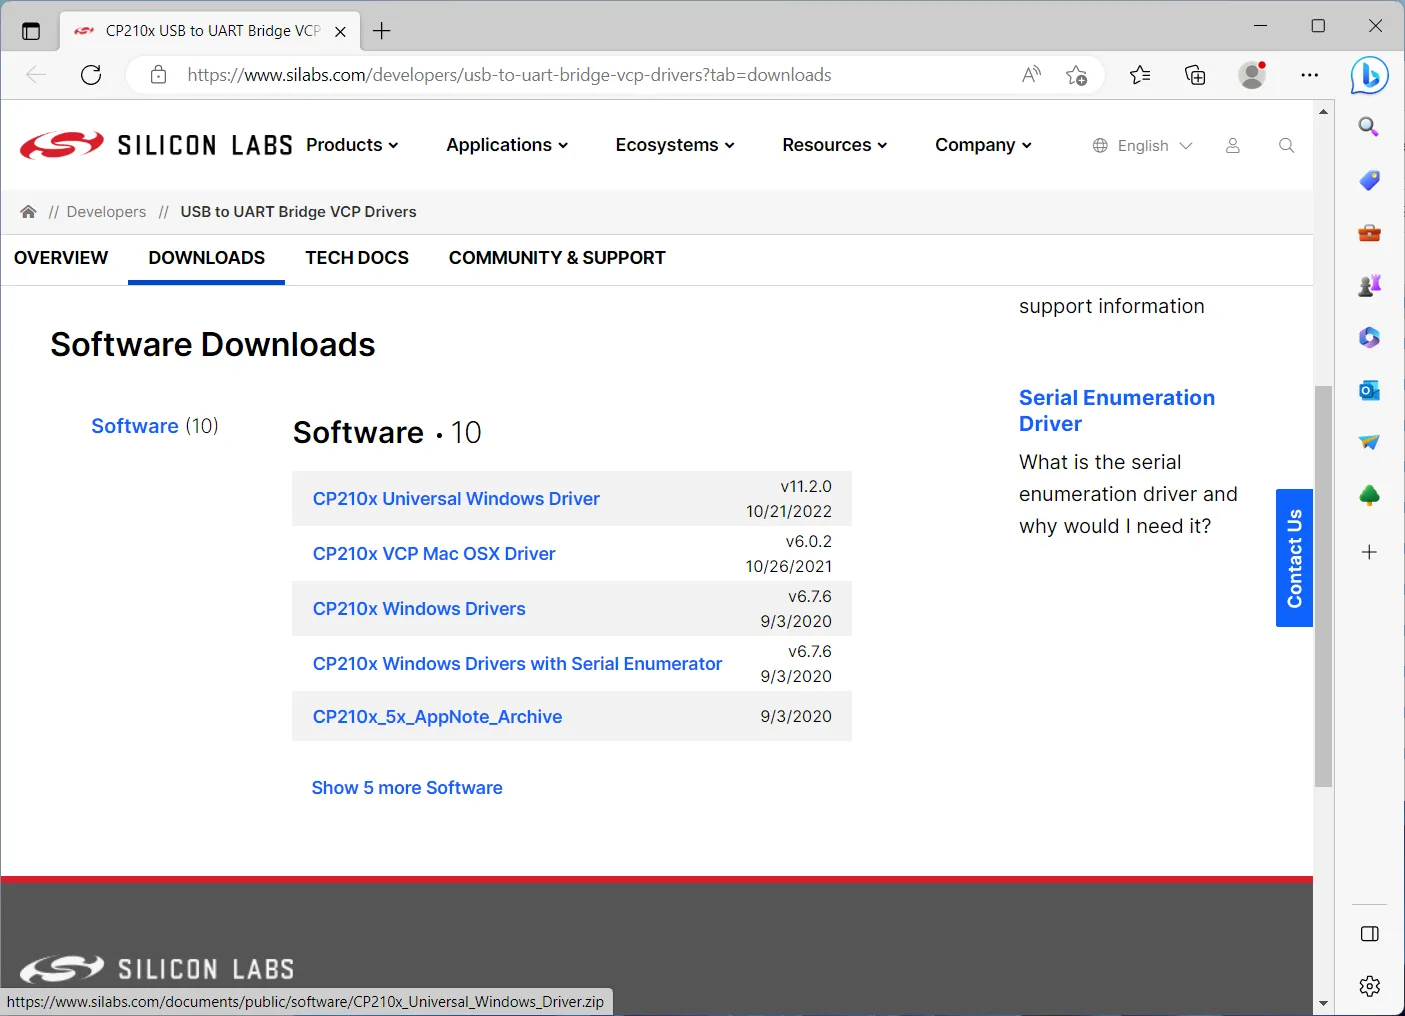Image resolution: width=1405 pixels, height=1016 pixels.
Task: Click the Silicon Labs site search icon
Action: point(1286,146)
